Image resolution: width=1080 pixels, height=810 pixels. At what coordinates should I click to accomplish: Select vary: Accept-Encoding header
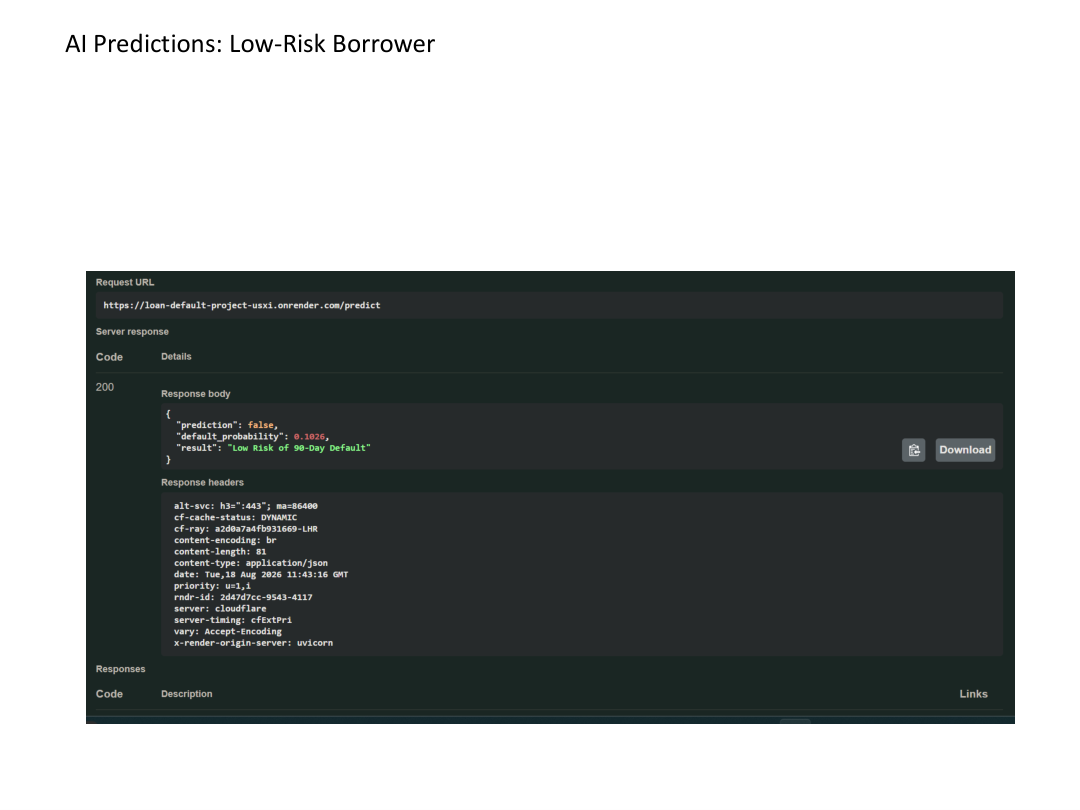(228, 632)
